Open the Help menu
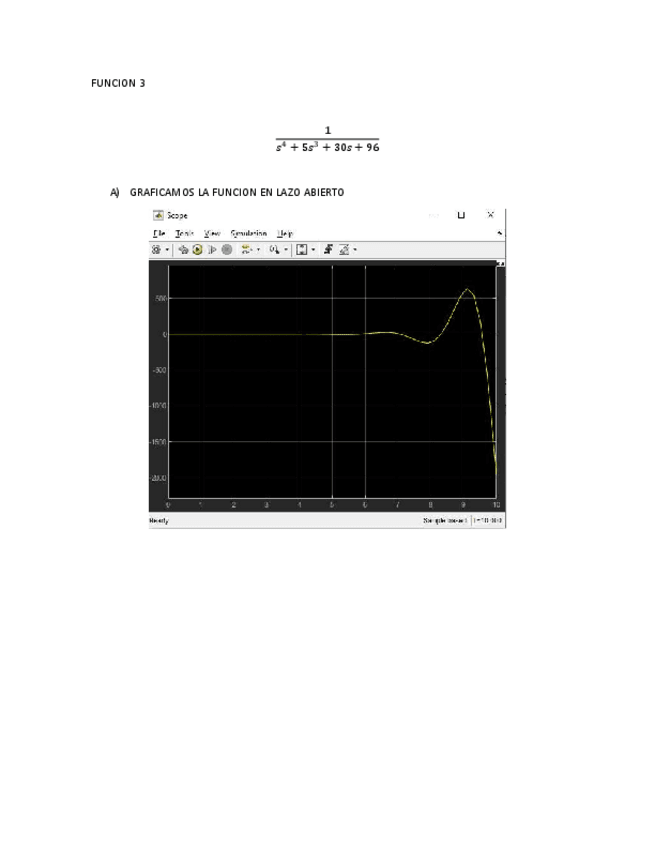 285,234
